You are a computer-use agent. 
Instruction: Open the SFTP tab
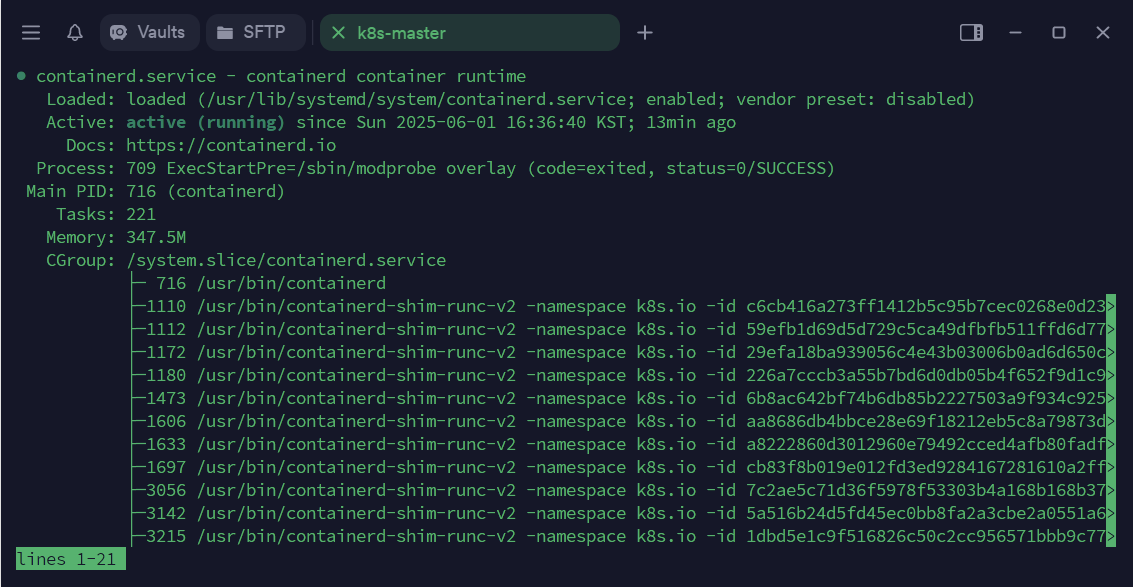[x=254, y=32]
